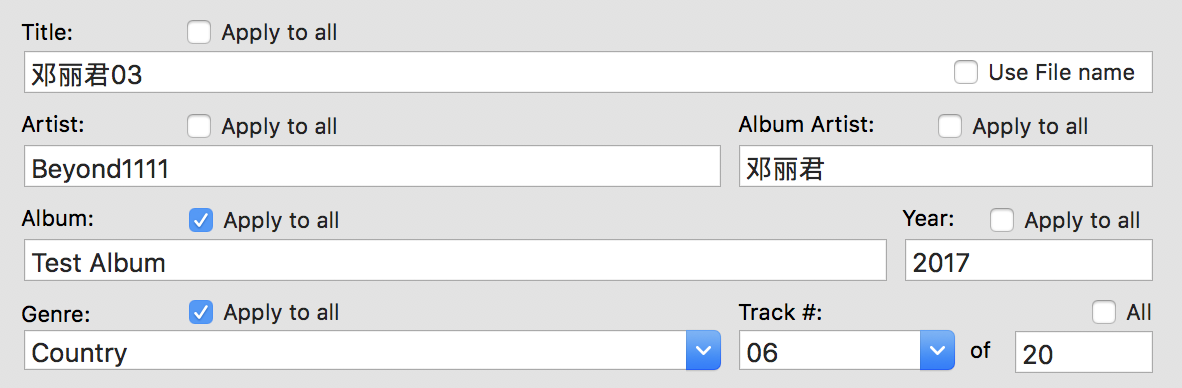Screen dimensions: 1182x388
Task: Select the Album Artist text field
Action: pos(946,166)
